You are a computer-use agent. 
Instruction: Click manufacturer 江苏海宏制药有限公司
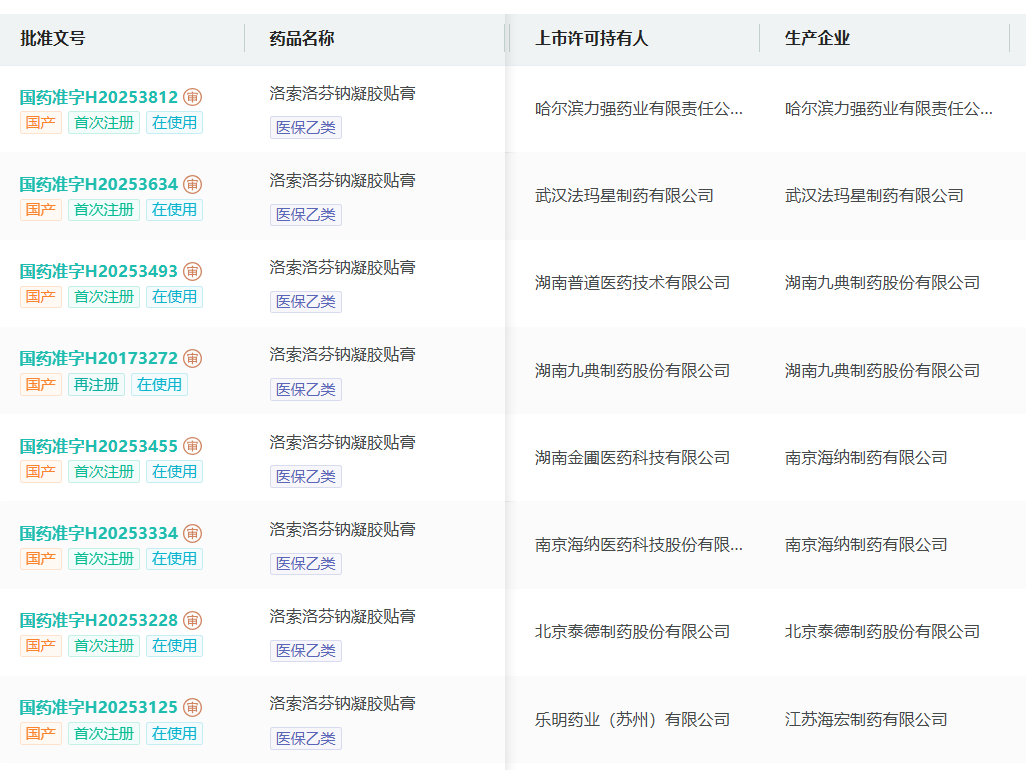866,720
